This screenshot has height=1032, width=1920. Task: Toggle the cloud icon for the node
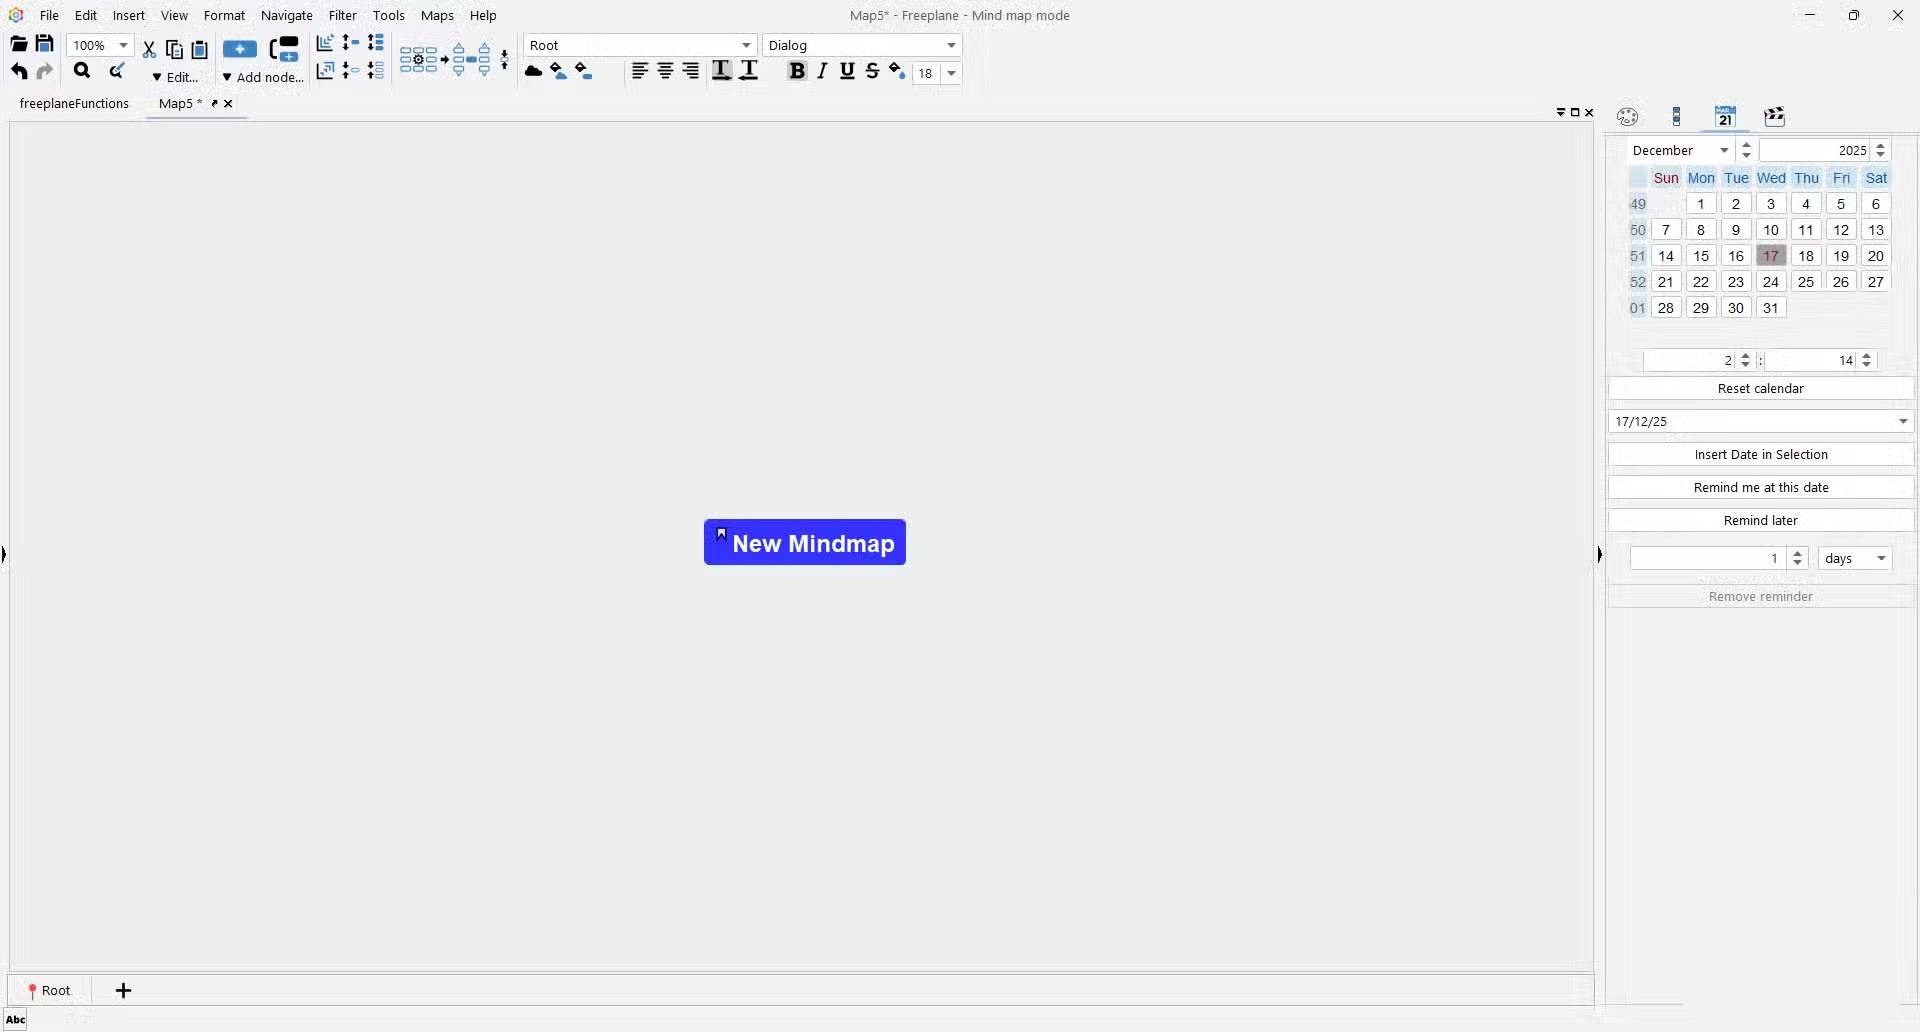534,71
